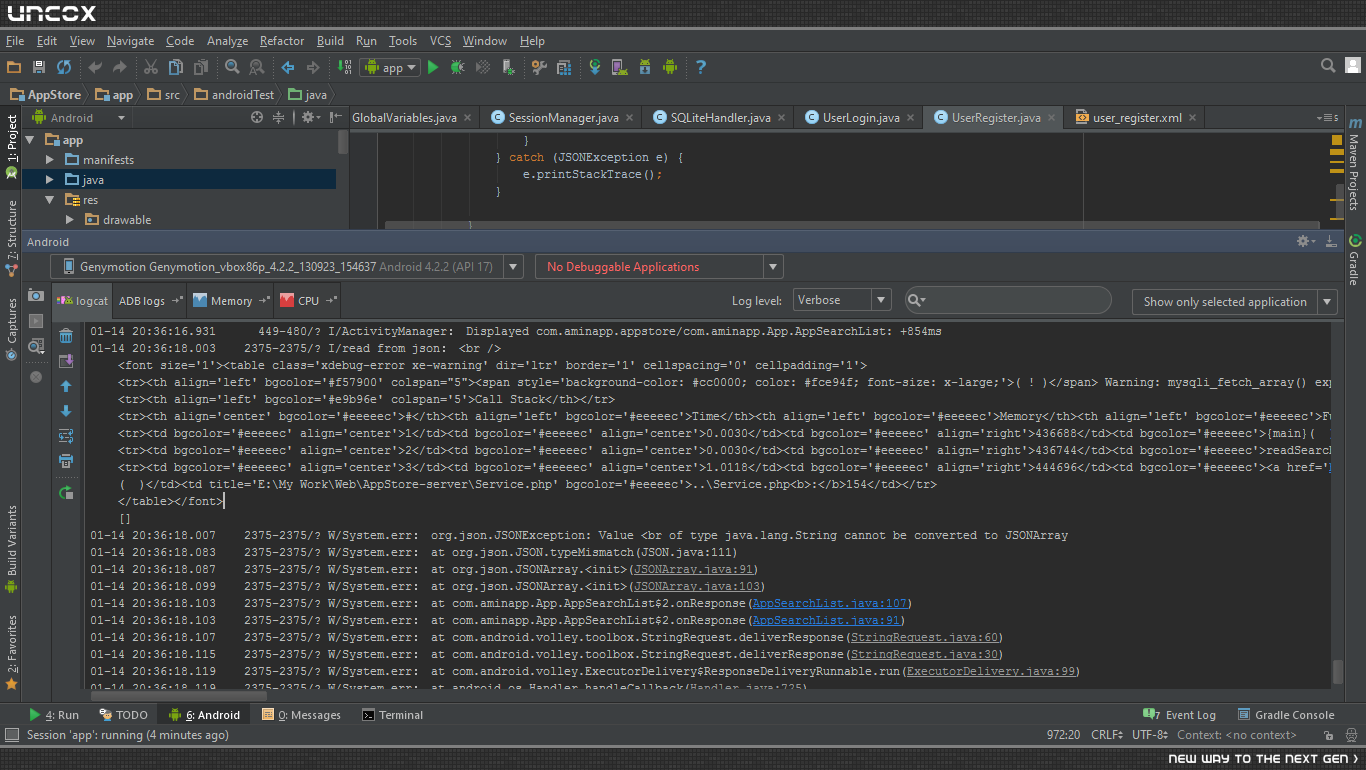Open the Android Device Monitor icon

[x=670, y=67]
